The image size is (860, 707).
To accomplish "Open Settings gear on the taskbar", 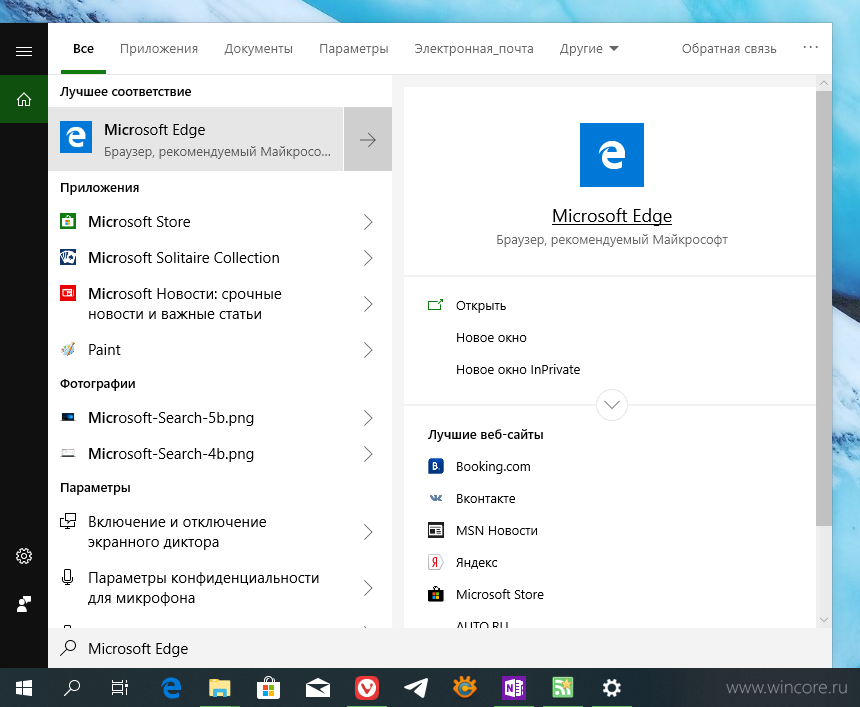I will click(612, 688).
